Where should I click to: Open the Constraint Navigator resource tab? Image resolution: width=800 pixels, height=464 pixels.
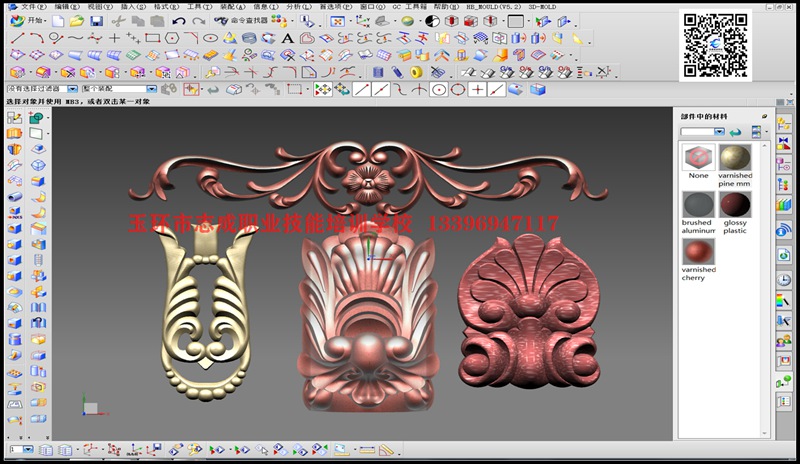coord(784,144)
